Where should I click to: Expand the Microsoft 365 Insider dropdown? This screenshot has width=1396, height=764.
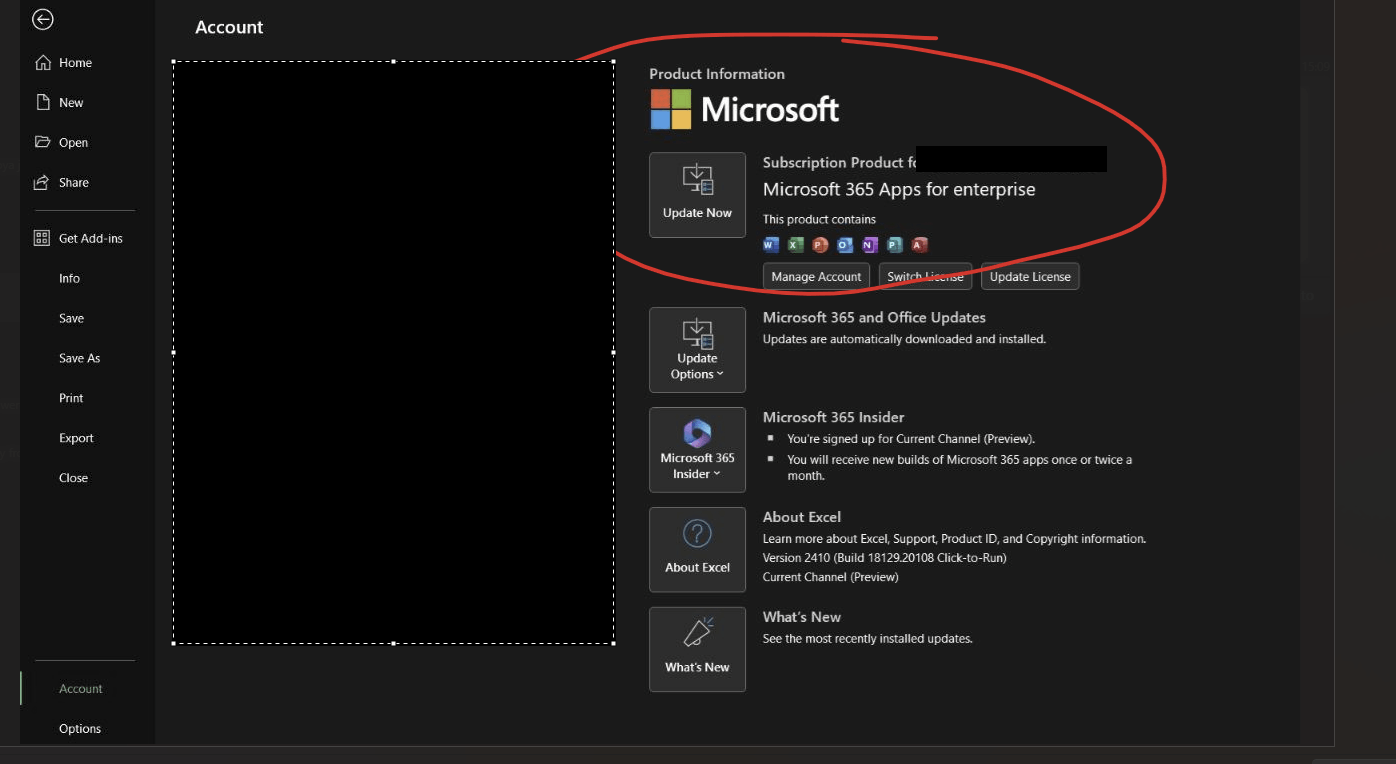pos(697,450)
